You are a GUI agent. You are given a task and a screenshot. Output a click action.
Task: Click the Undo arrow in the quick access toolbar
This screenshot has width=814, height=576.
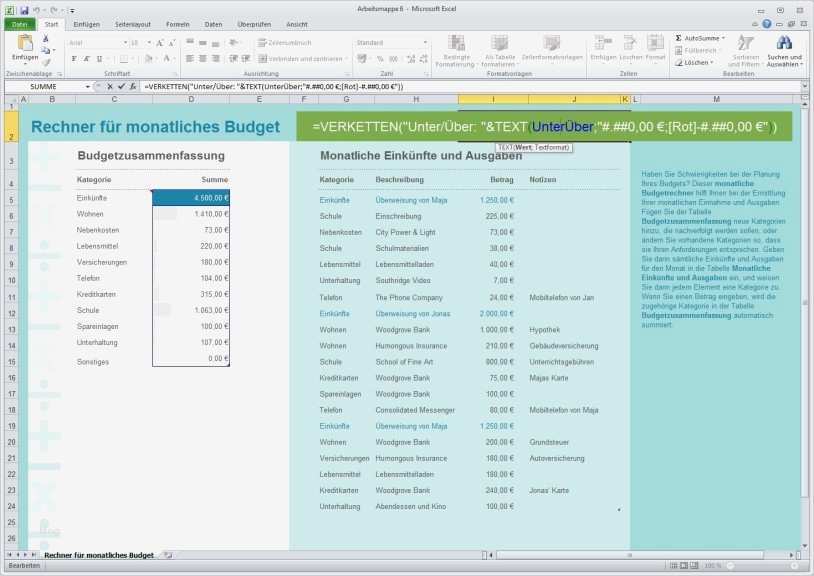coord(36,10)
